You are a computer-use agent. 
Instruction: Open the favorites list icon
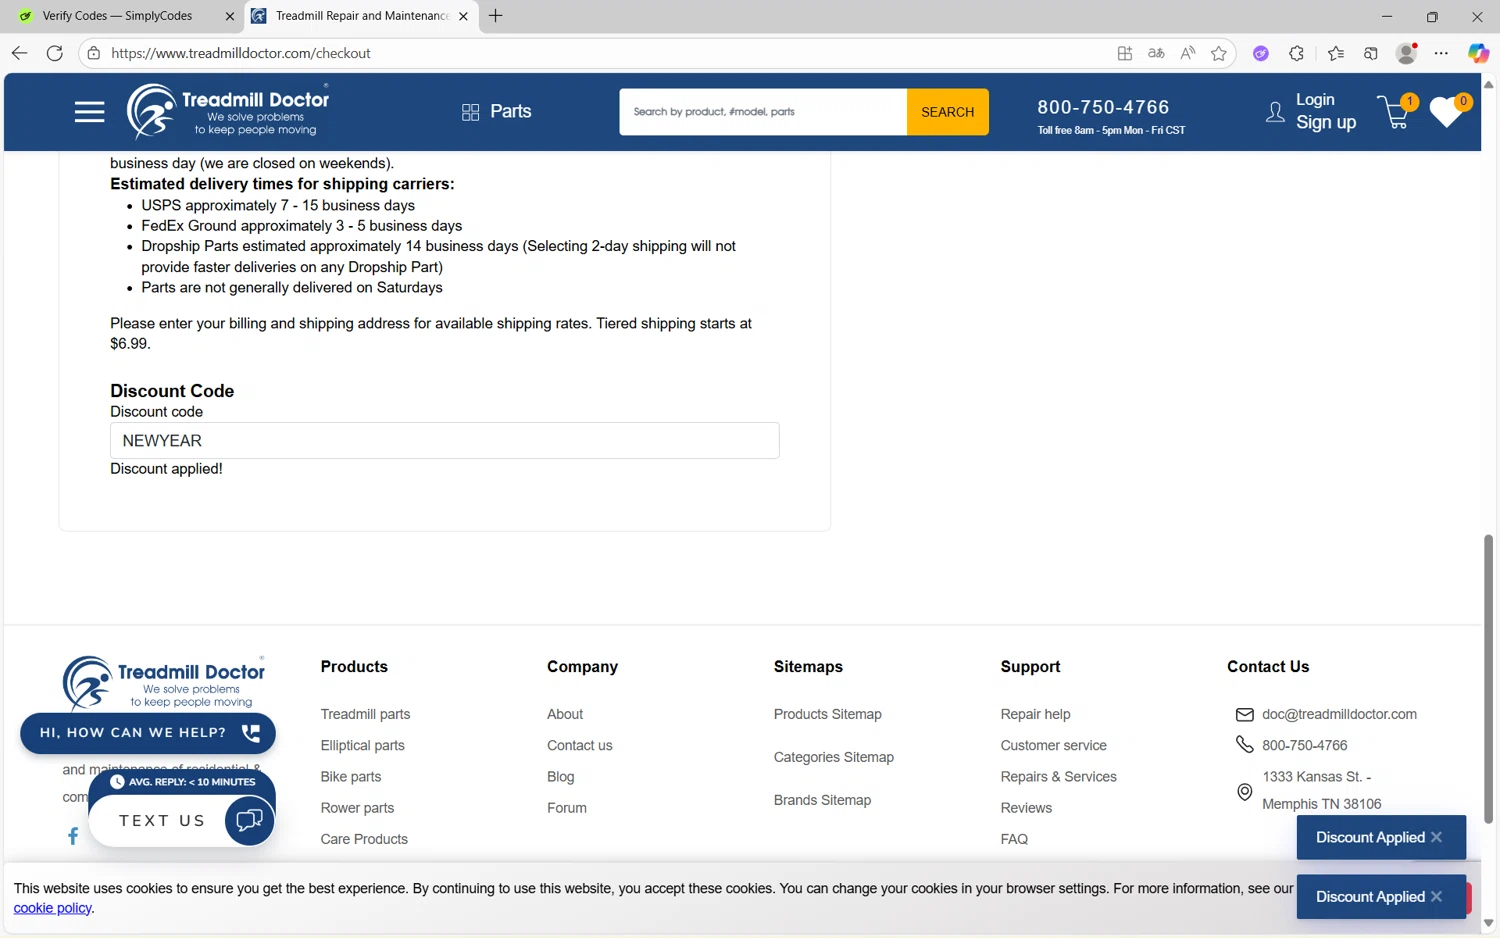coord(1336,53)
